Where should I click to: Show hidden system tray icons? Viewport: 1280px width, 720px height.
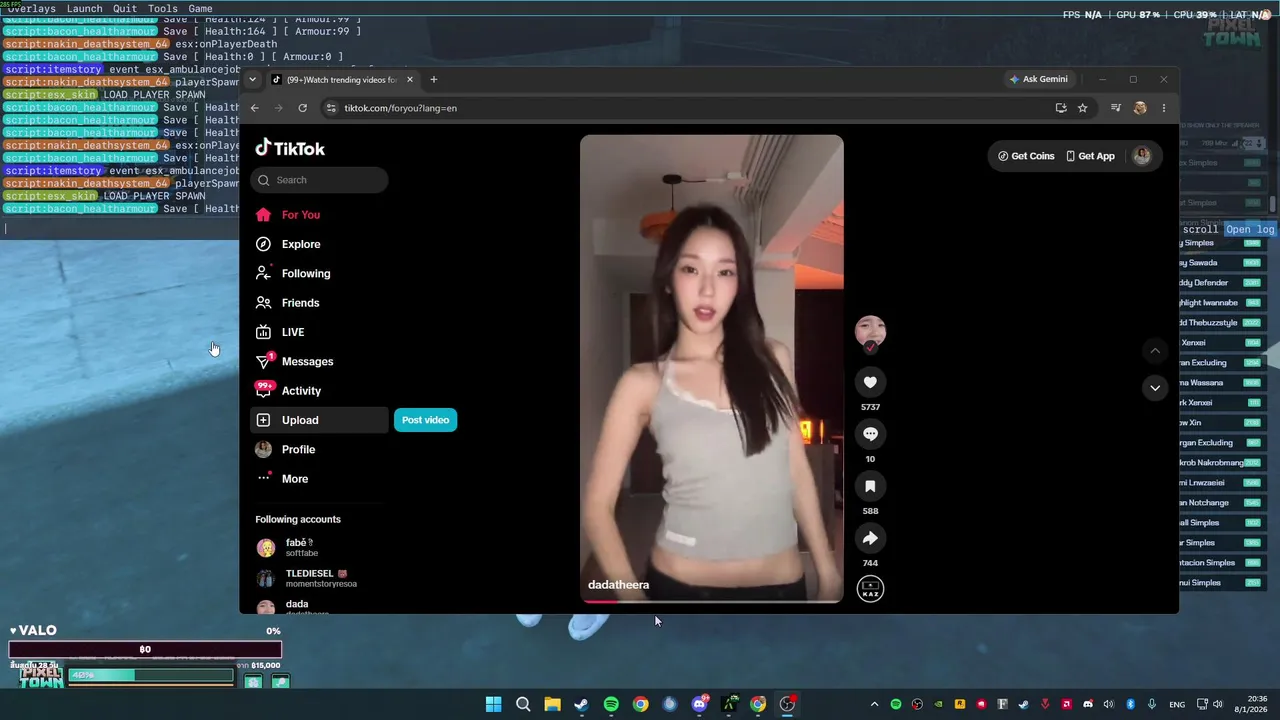[x=874, y=704]
